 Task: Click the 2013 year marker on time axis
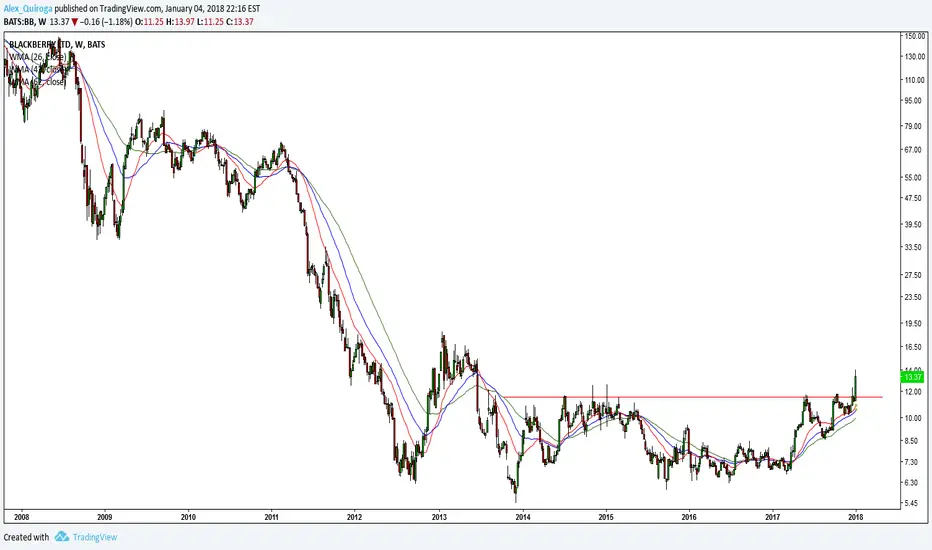tap(439, 517)
